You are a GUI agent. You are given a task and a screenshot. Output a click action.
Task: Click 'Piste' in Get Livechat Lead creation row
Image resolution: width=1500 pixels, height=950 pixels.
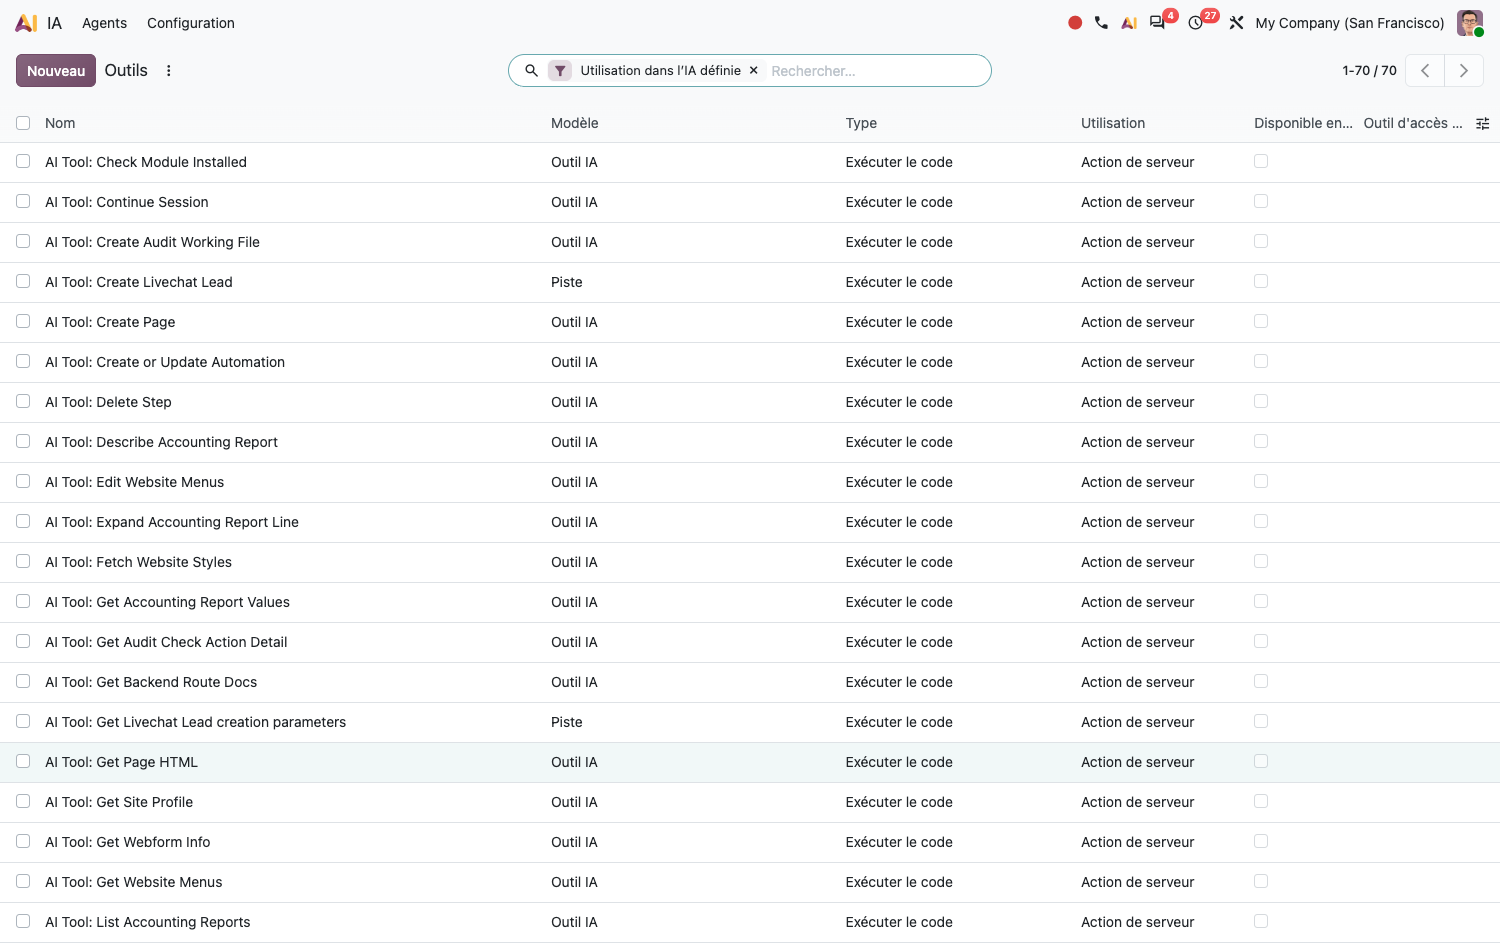(x=567, y=722)
